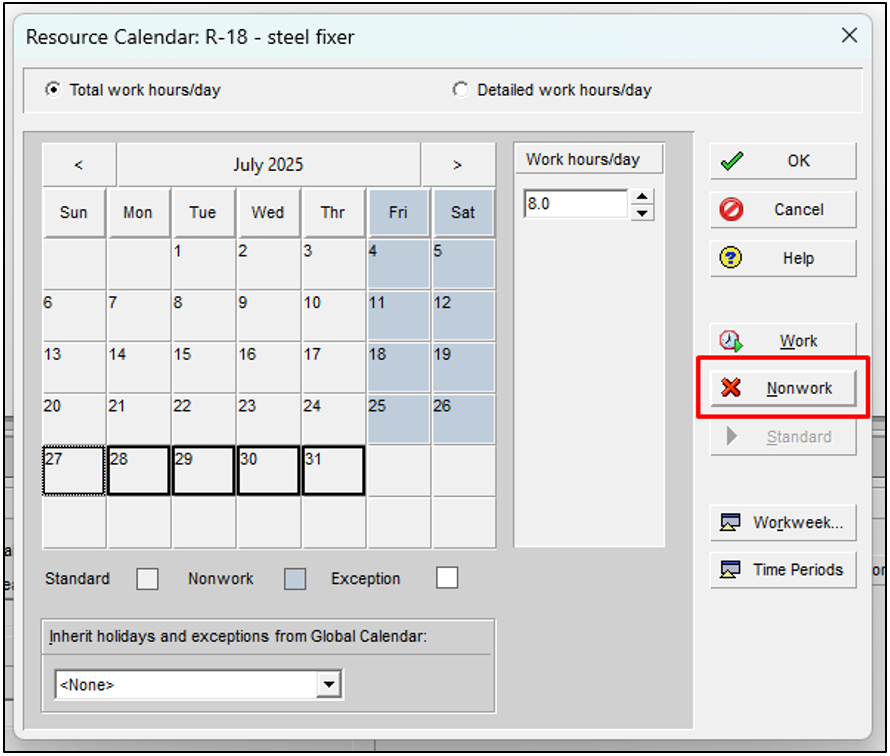
Task: Click the July 2025 month header
Action: 268,165
